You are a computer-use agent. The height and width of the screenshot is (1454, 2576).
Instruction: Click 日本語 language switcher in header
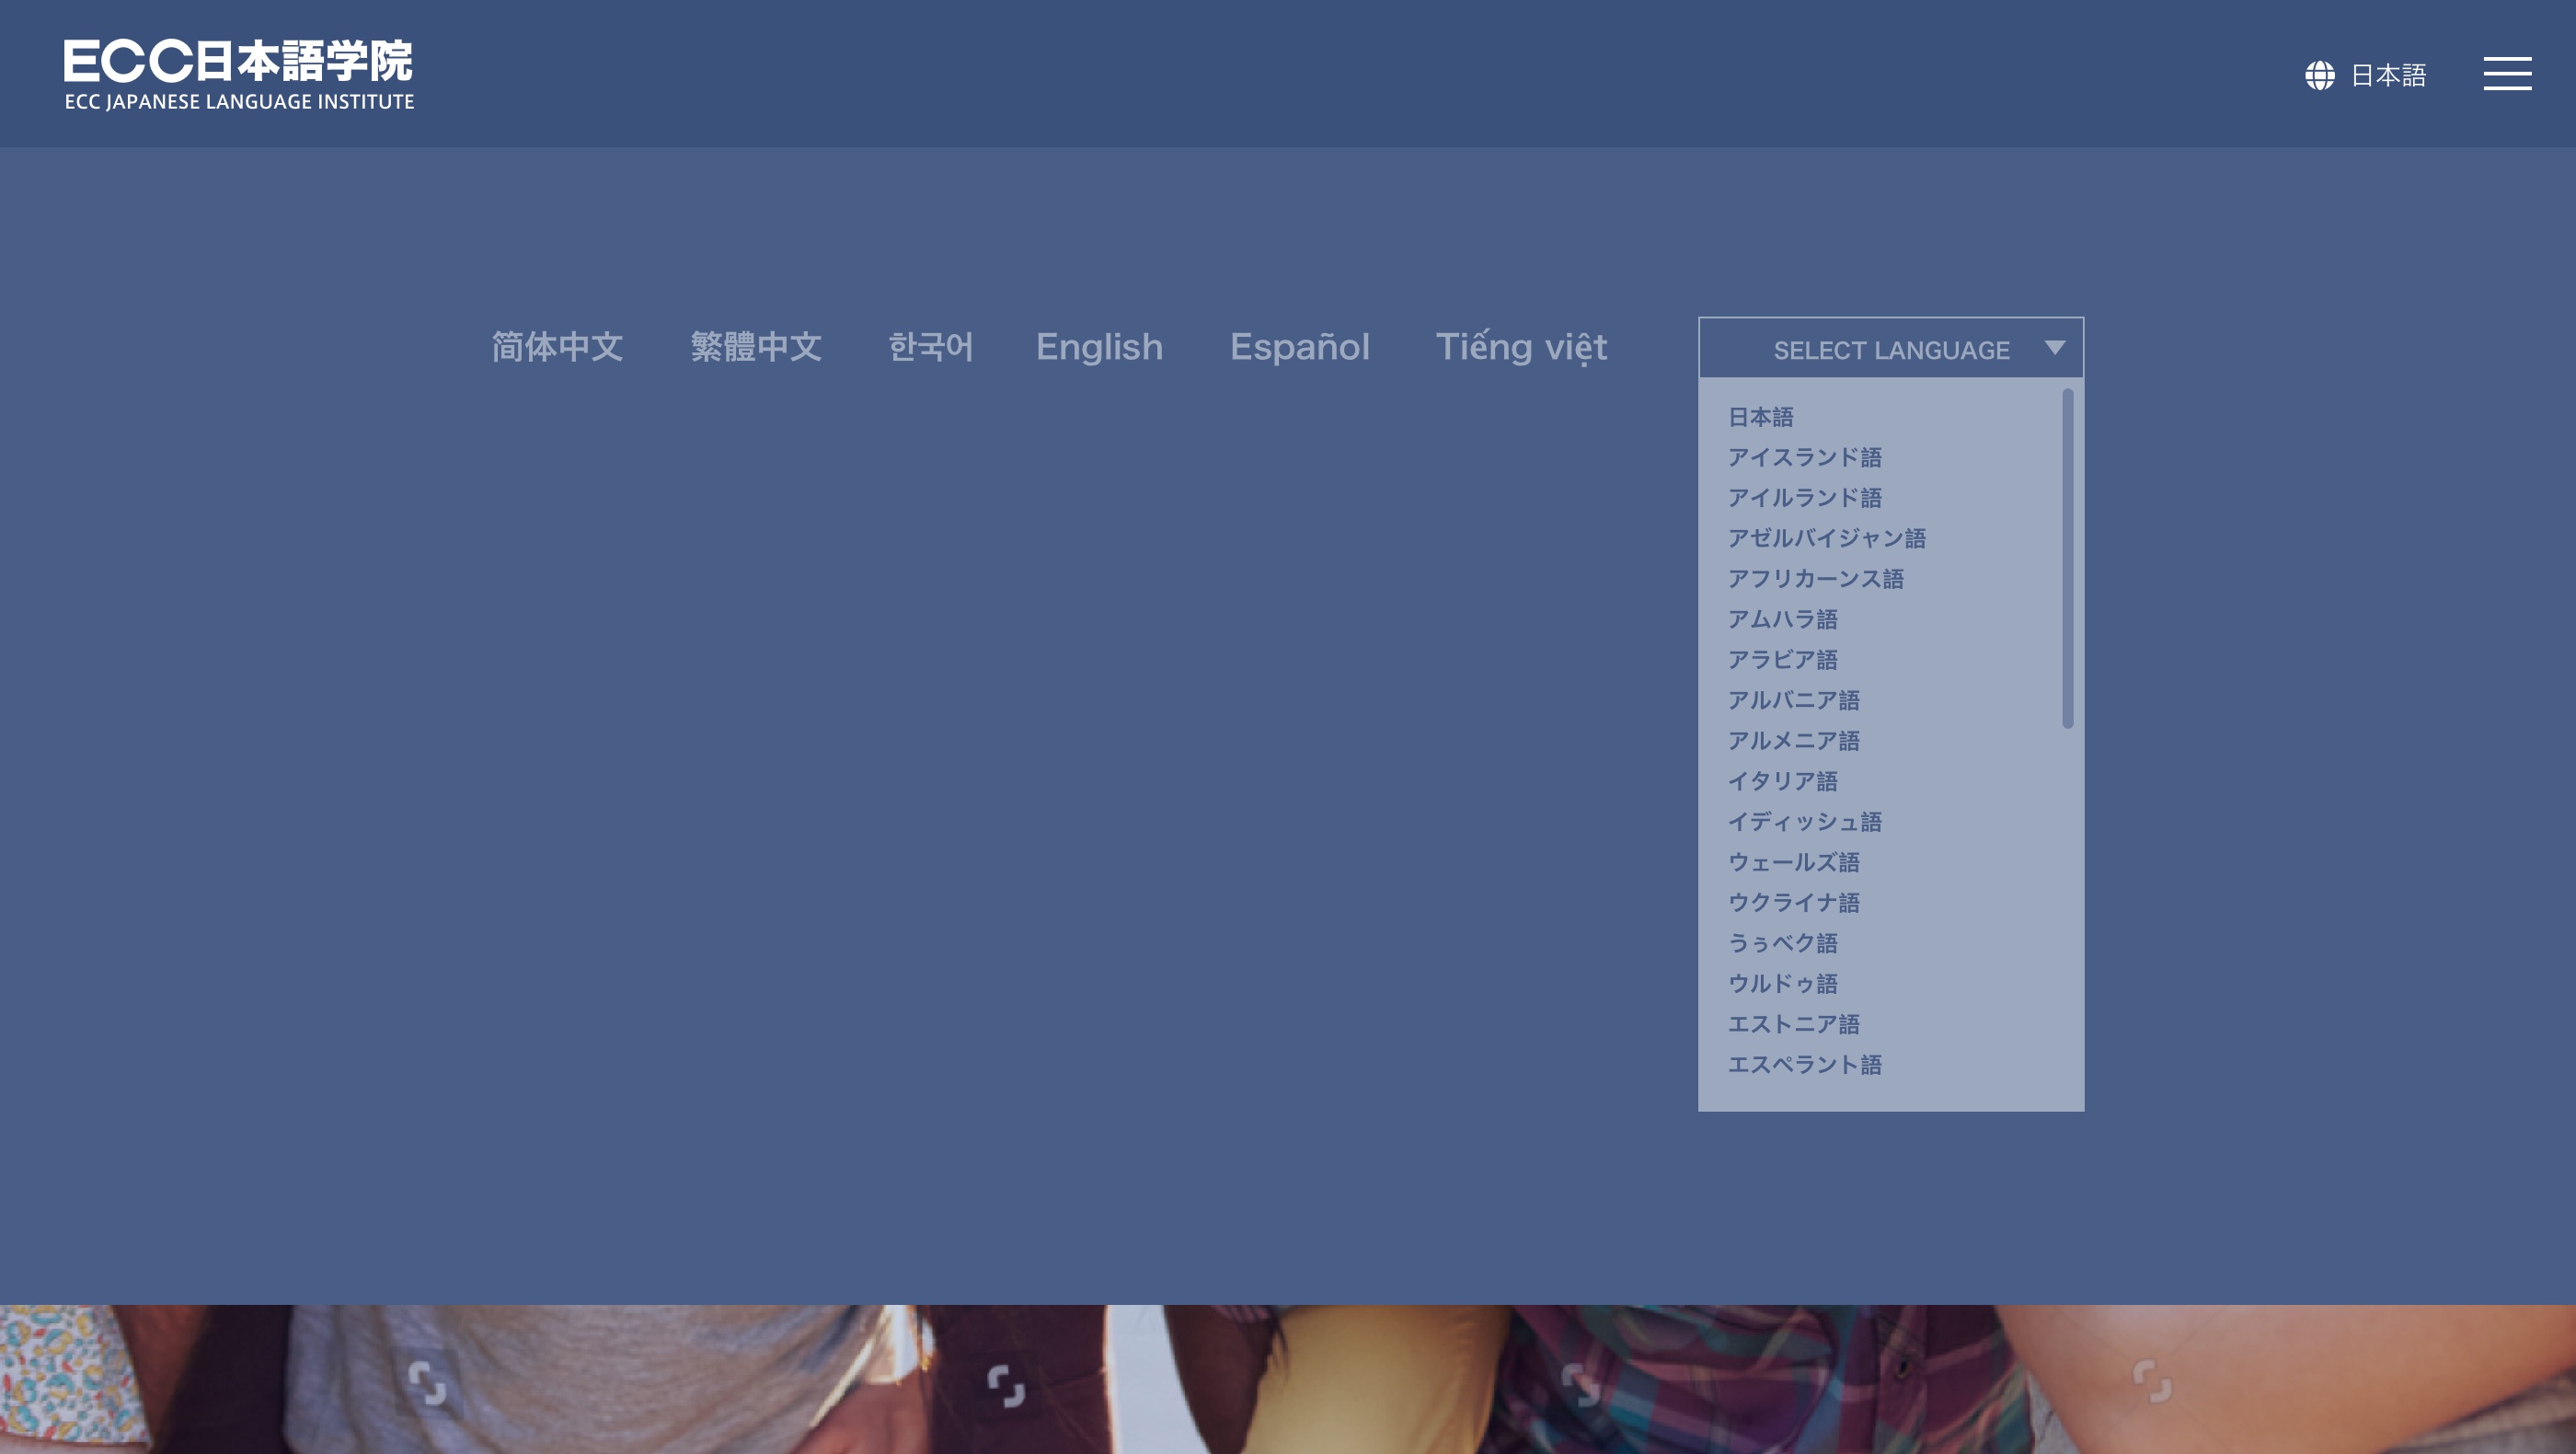coord(2387,75)
